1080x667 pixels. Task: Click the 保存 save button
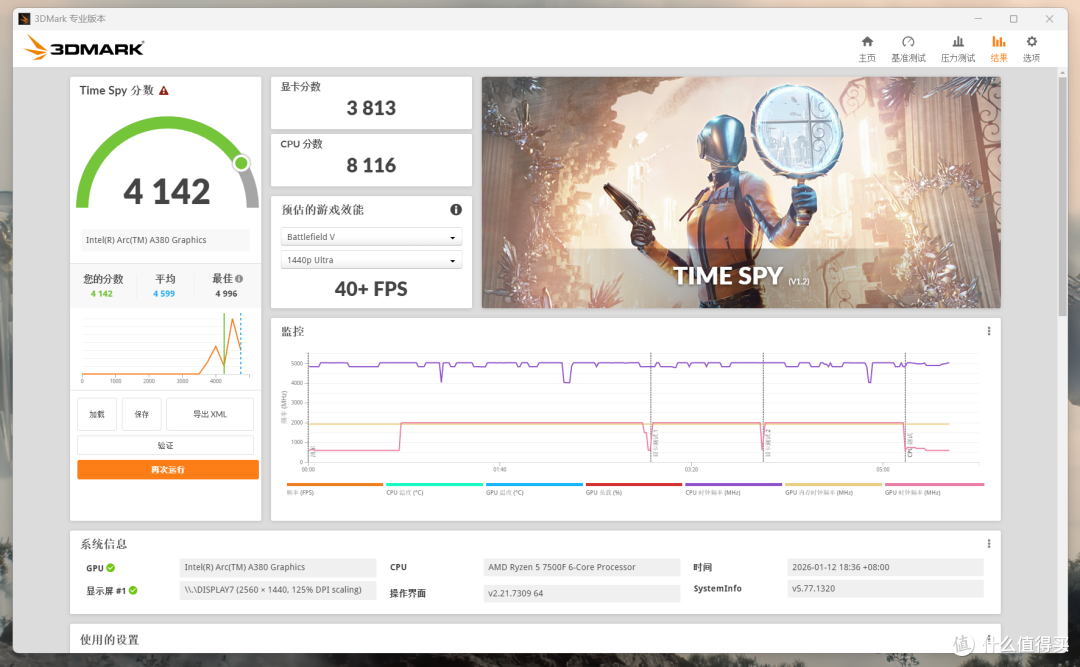(x=141, y=414)
